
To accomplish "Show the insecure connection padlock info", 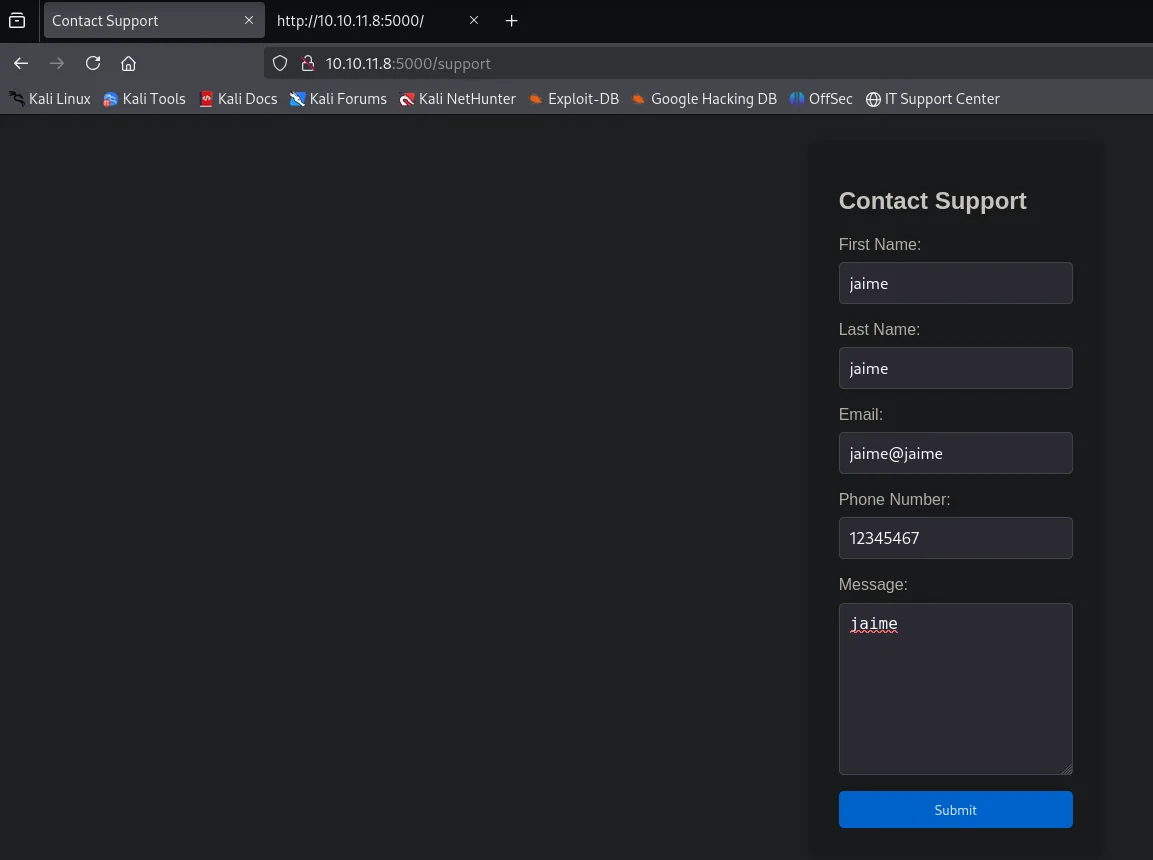I will (308, 63).
